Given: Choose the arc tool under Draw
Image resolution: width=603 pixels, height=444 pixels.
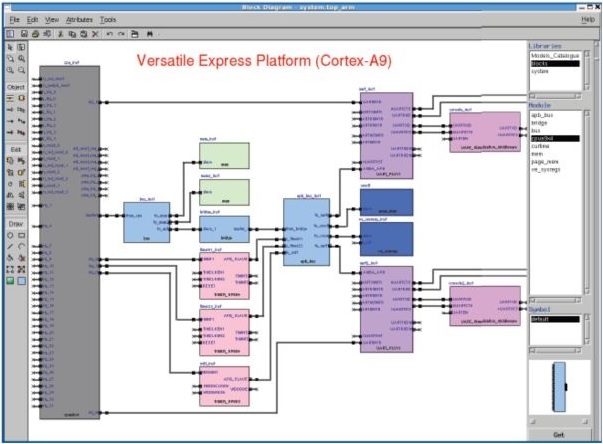Looking at the screenshot, I should click(x=22, y=246).
